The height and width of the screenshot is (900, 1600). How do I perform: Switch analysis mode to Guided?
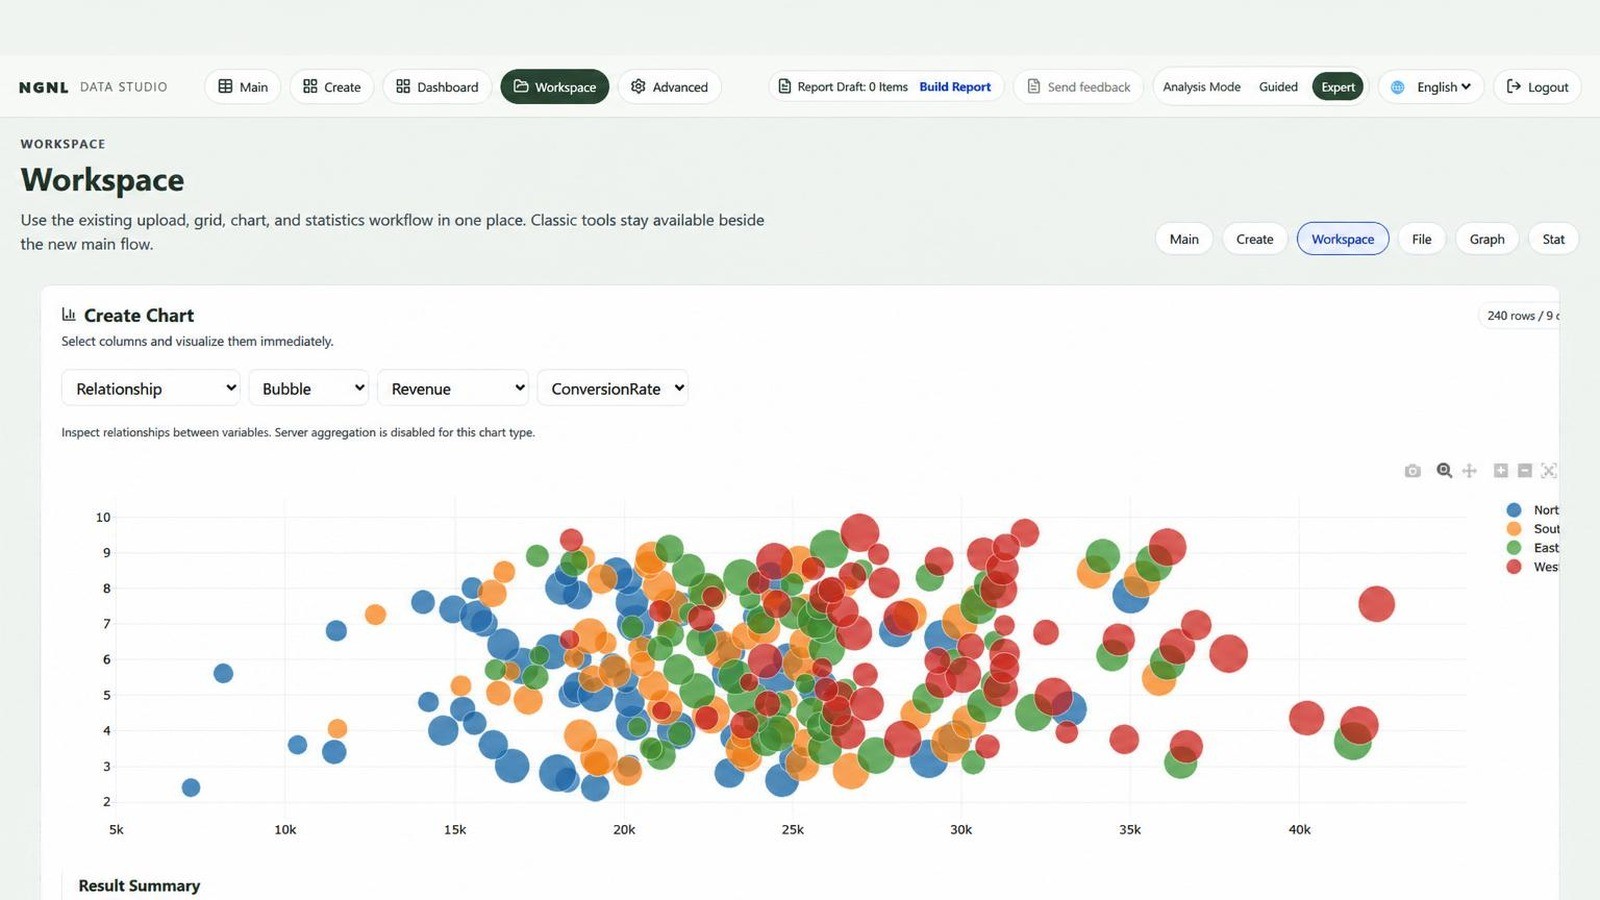pyautogui.click(x=1278, y=87)
